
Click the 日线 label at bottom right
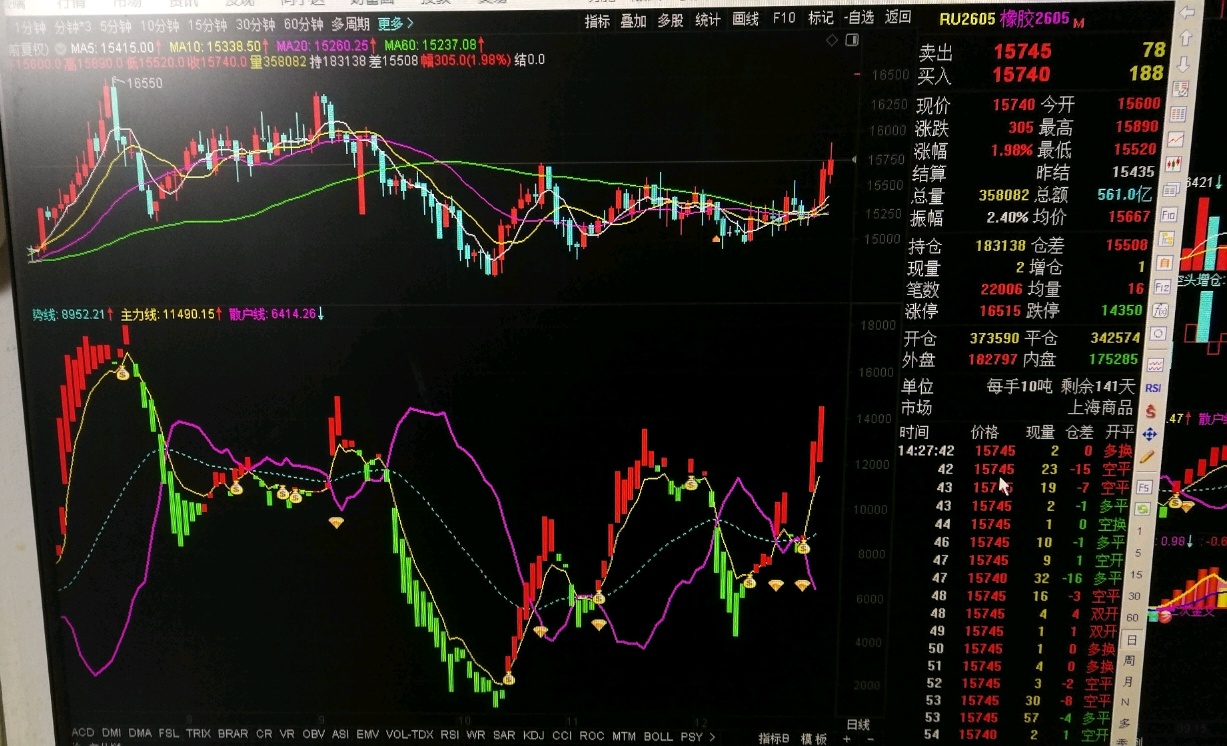pyautogui.click(x=858, y=725)
